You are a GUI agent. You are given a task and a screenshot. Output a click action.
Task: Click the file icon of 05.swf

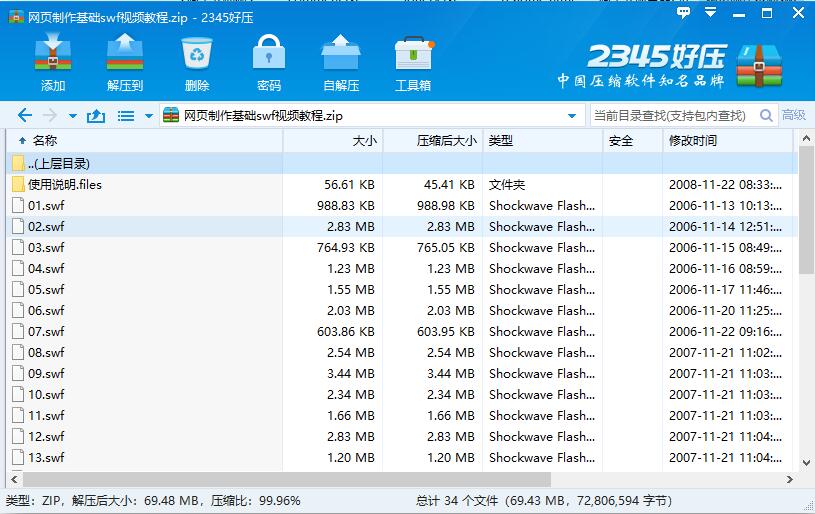point(18,289)
